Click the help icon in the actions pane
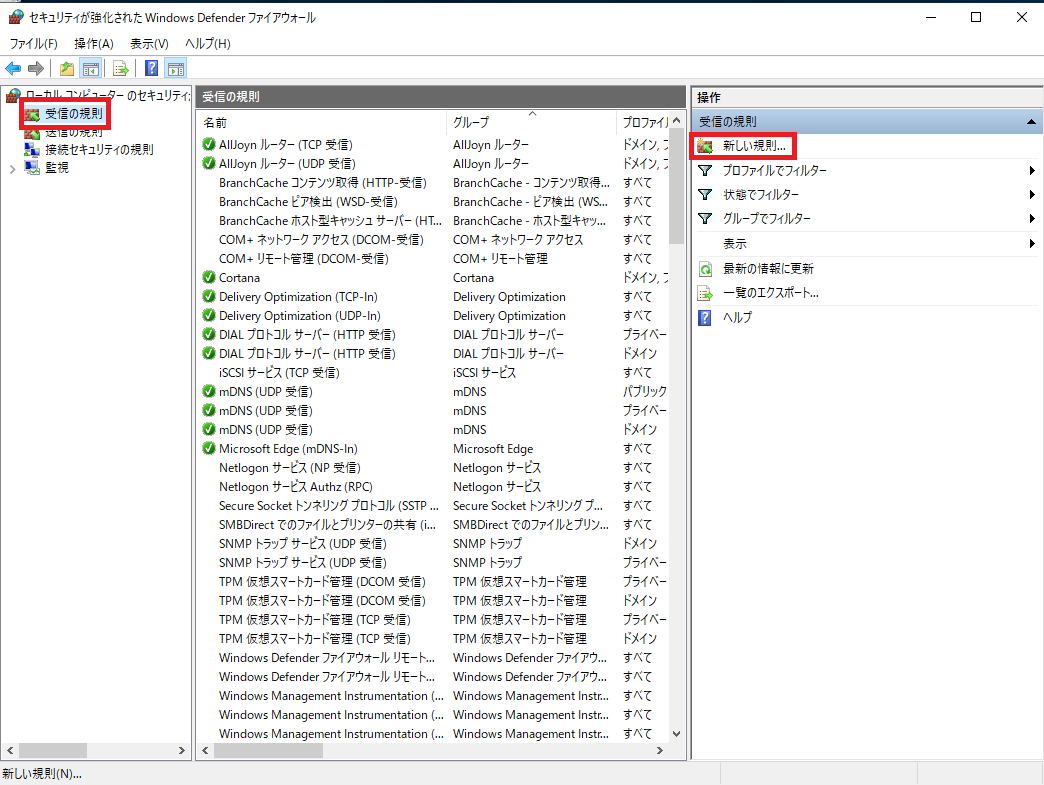The width and height of the screenshot is (1044, 785). [704, 318]
